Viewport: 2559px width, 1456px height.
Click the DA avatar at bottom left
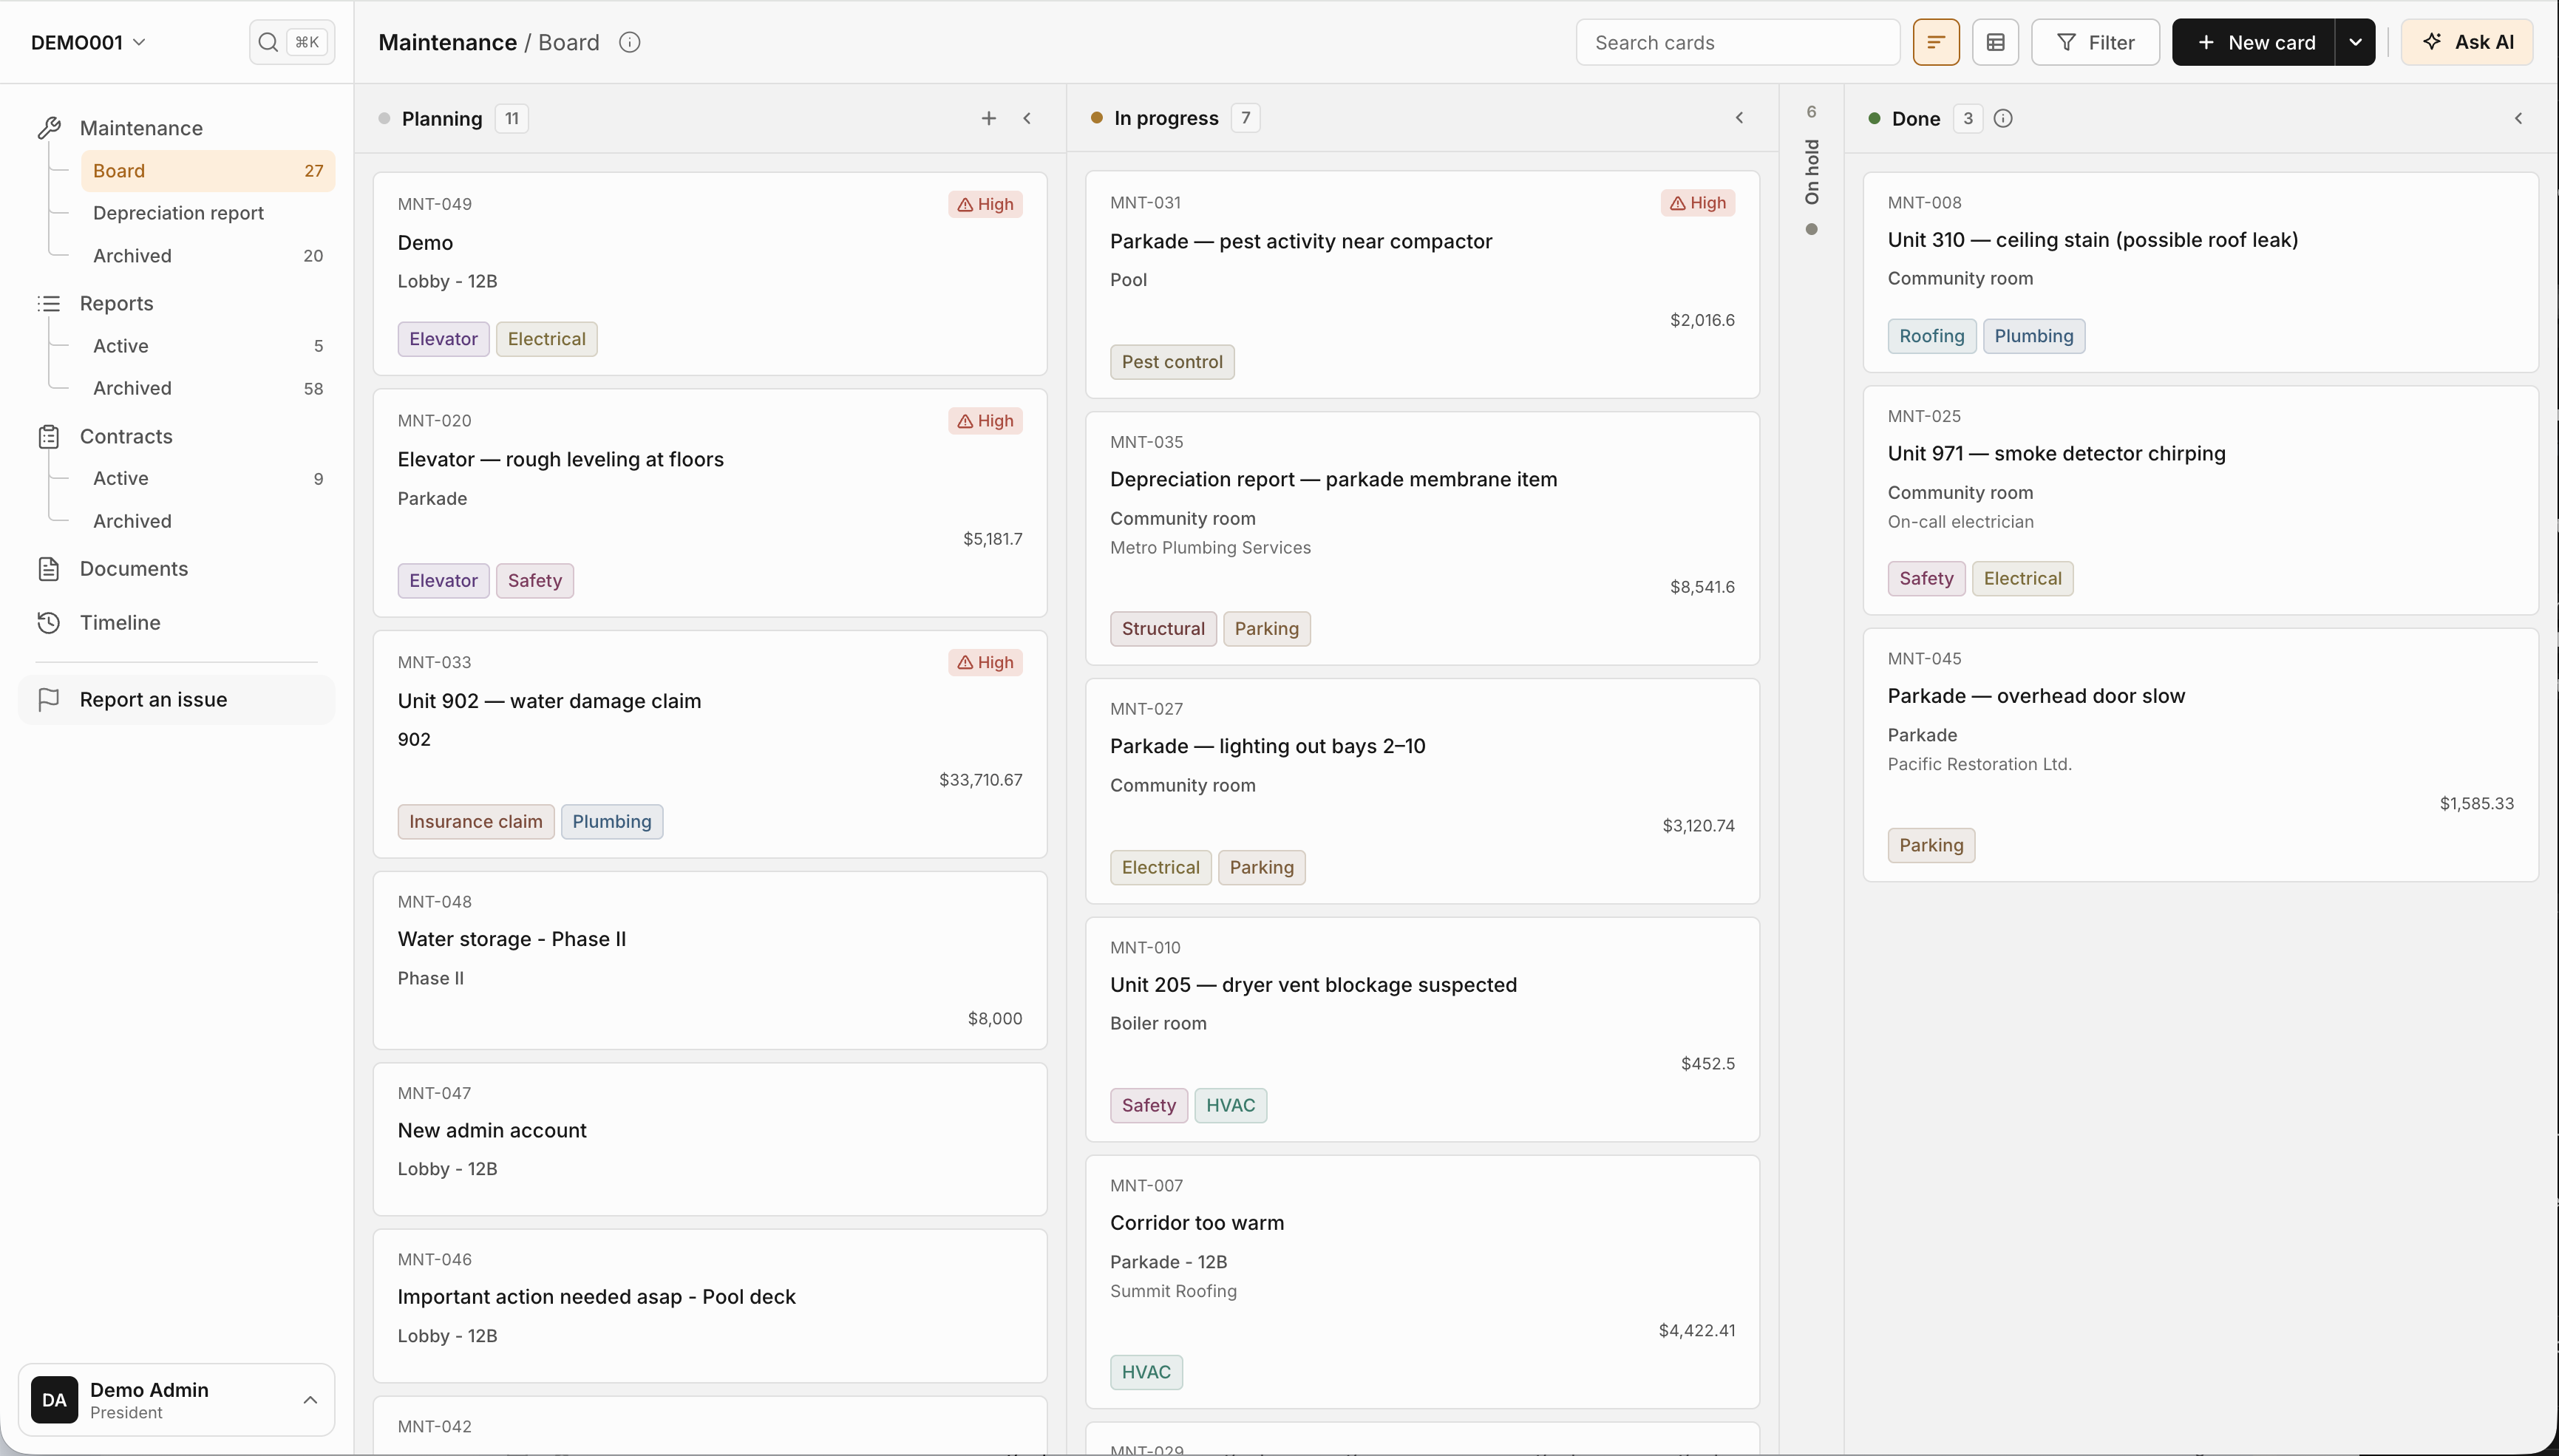click(54, 1399)
